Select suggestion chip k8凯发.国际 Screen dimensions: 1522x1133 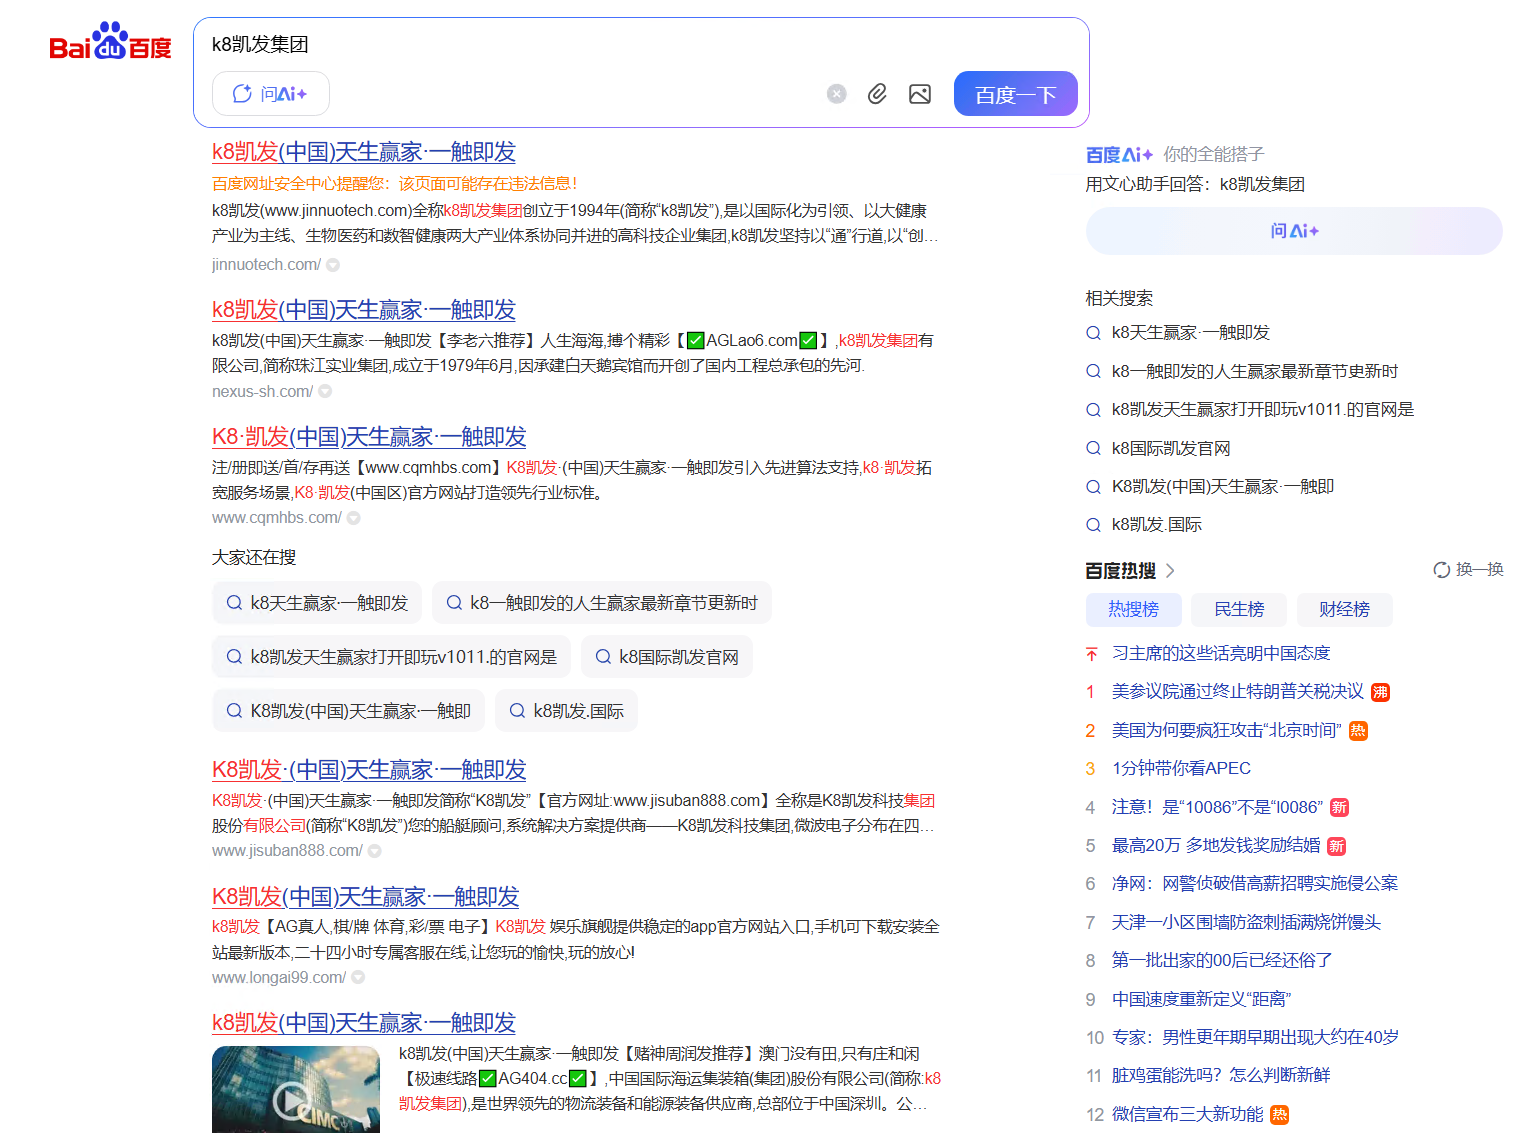tap(566, 711)
